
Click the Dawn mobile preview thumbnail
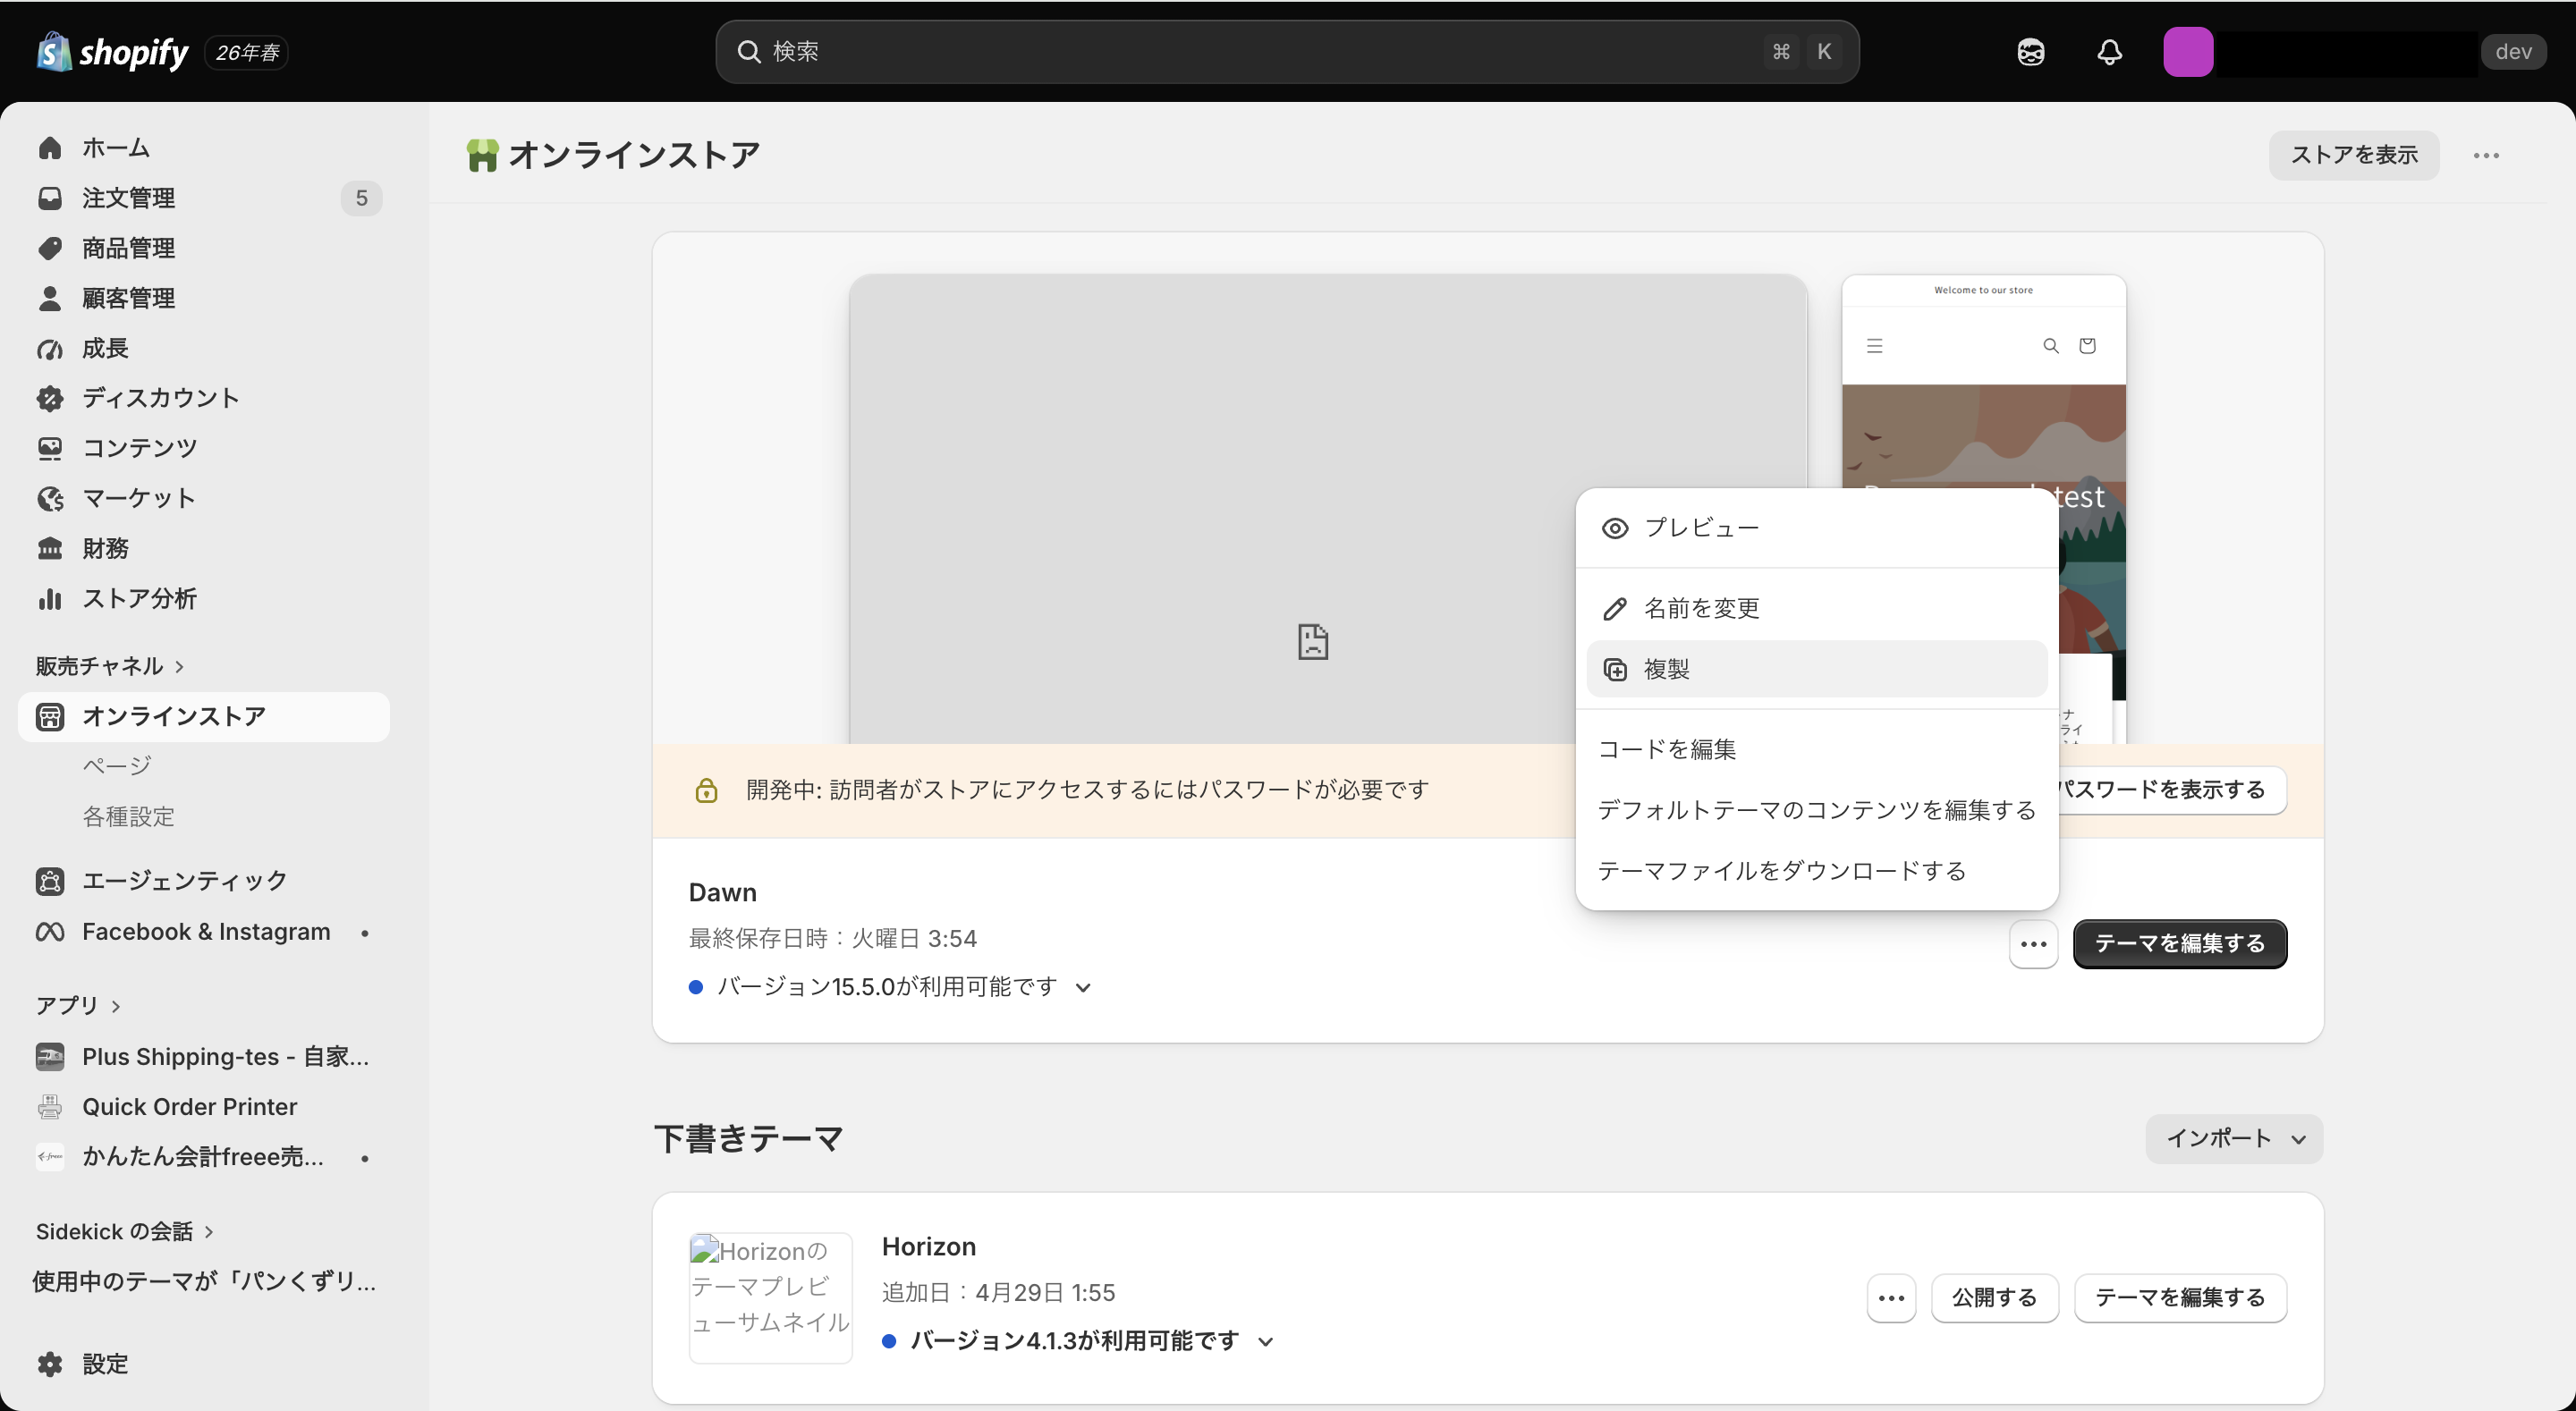coord(1983,510)
